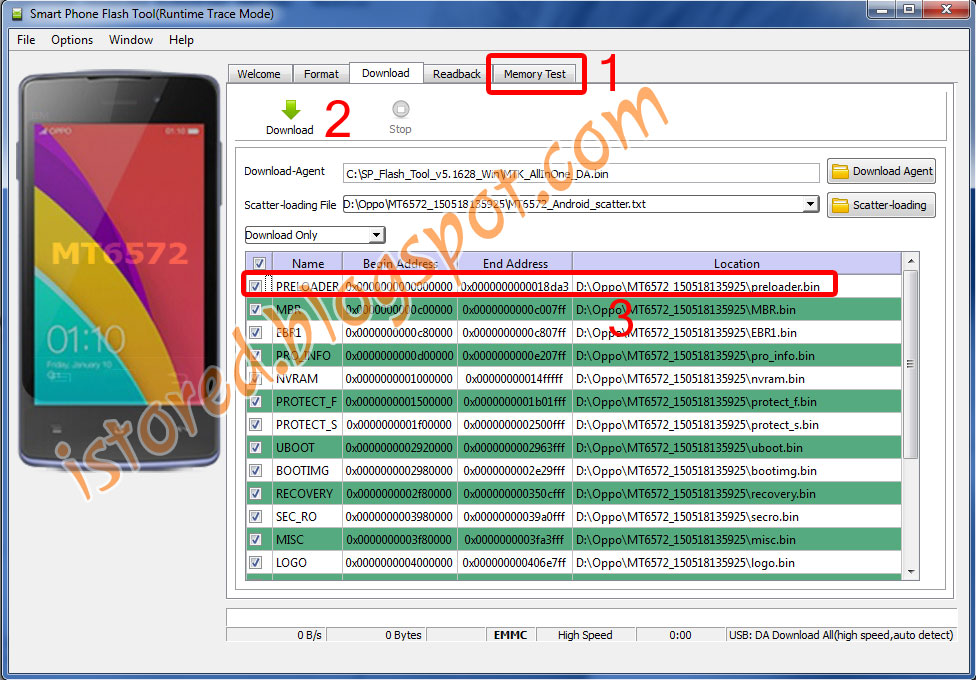Toggle the RECOVERY checkbox
Viewport: 976px width, 680px height.
(x=255, y=494)
